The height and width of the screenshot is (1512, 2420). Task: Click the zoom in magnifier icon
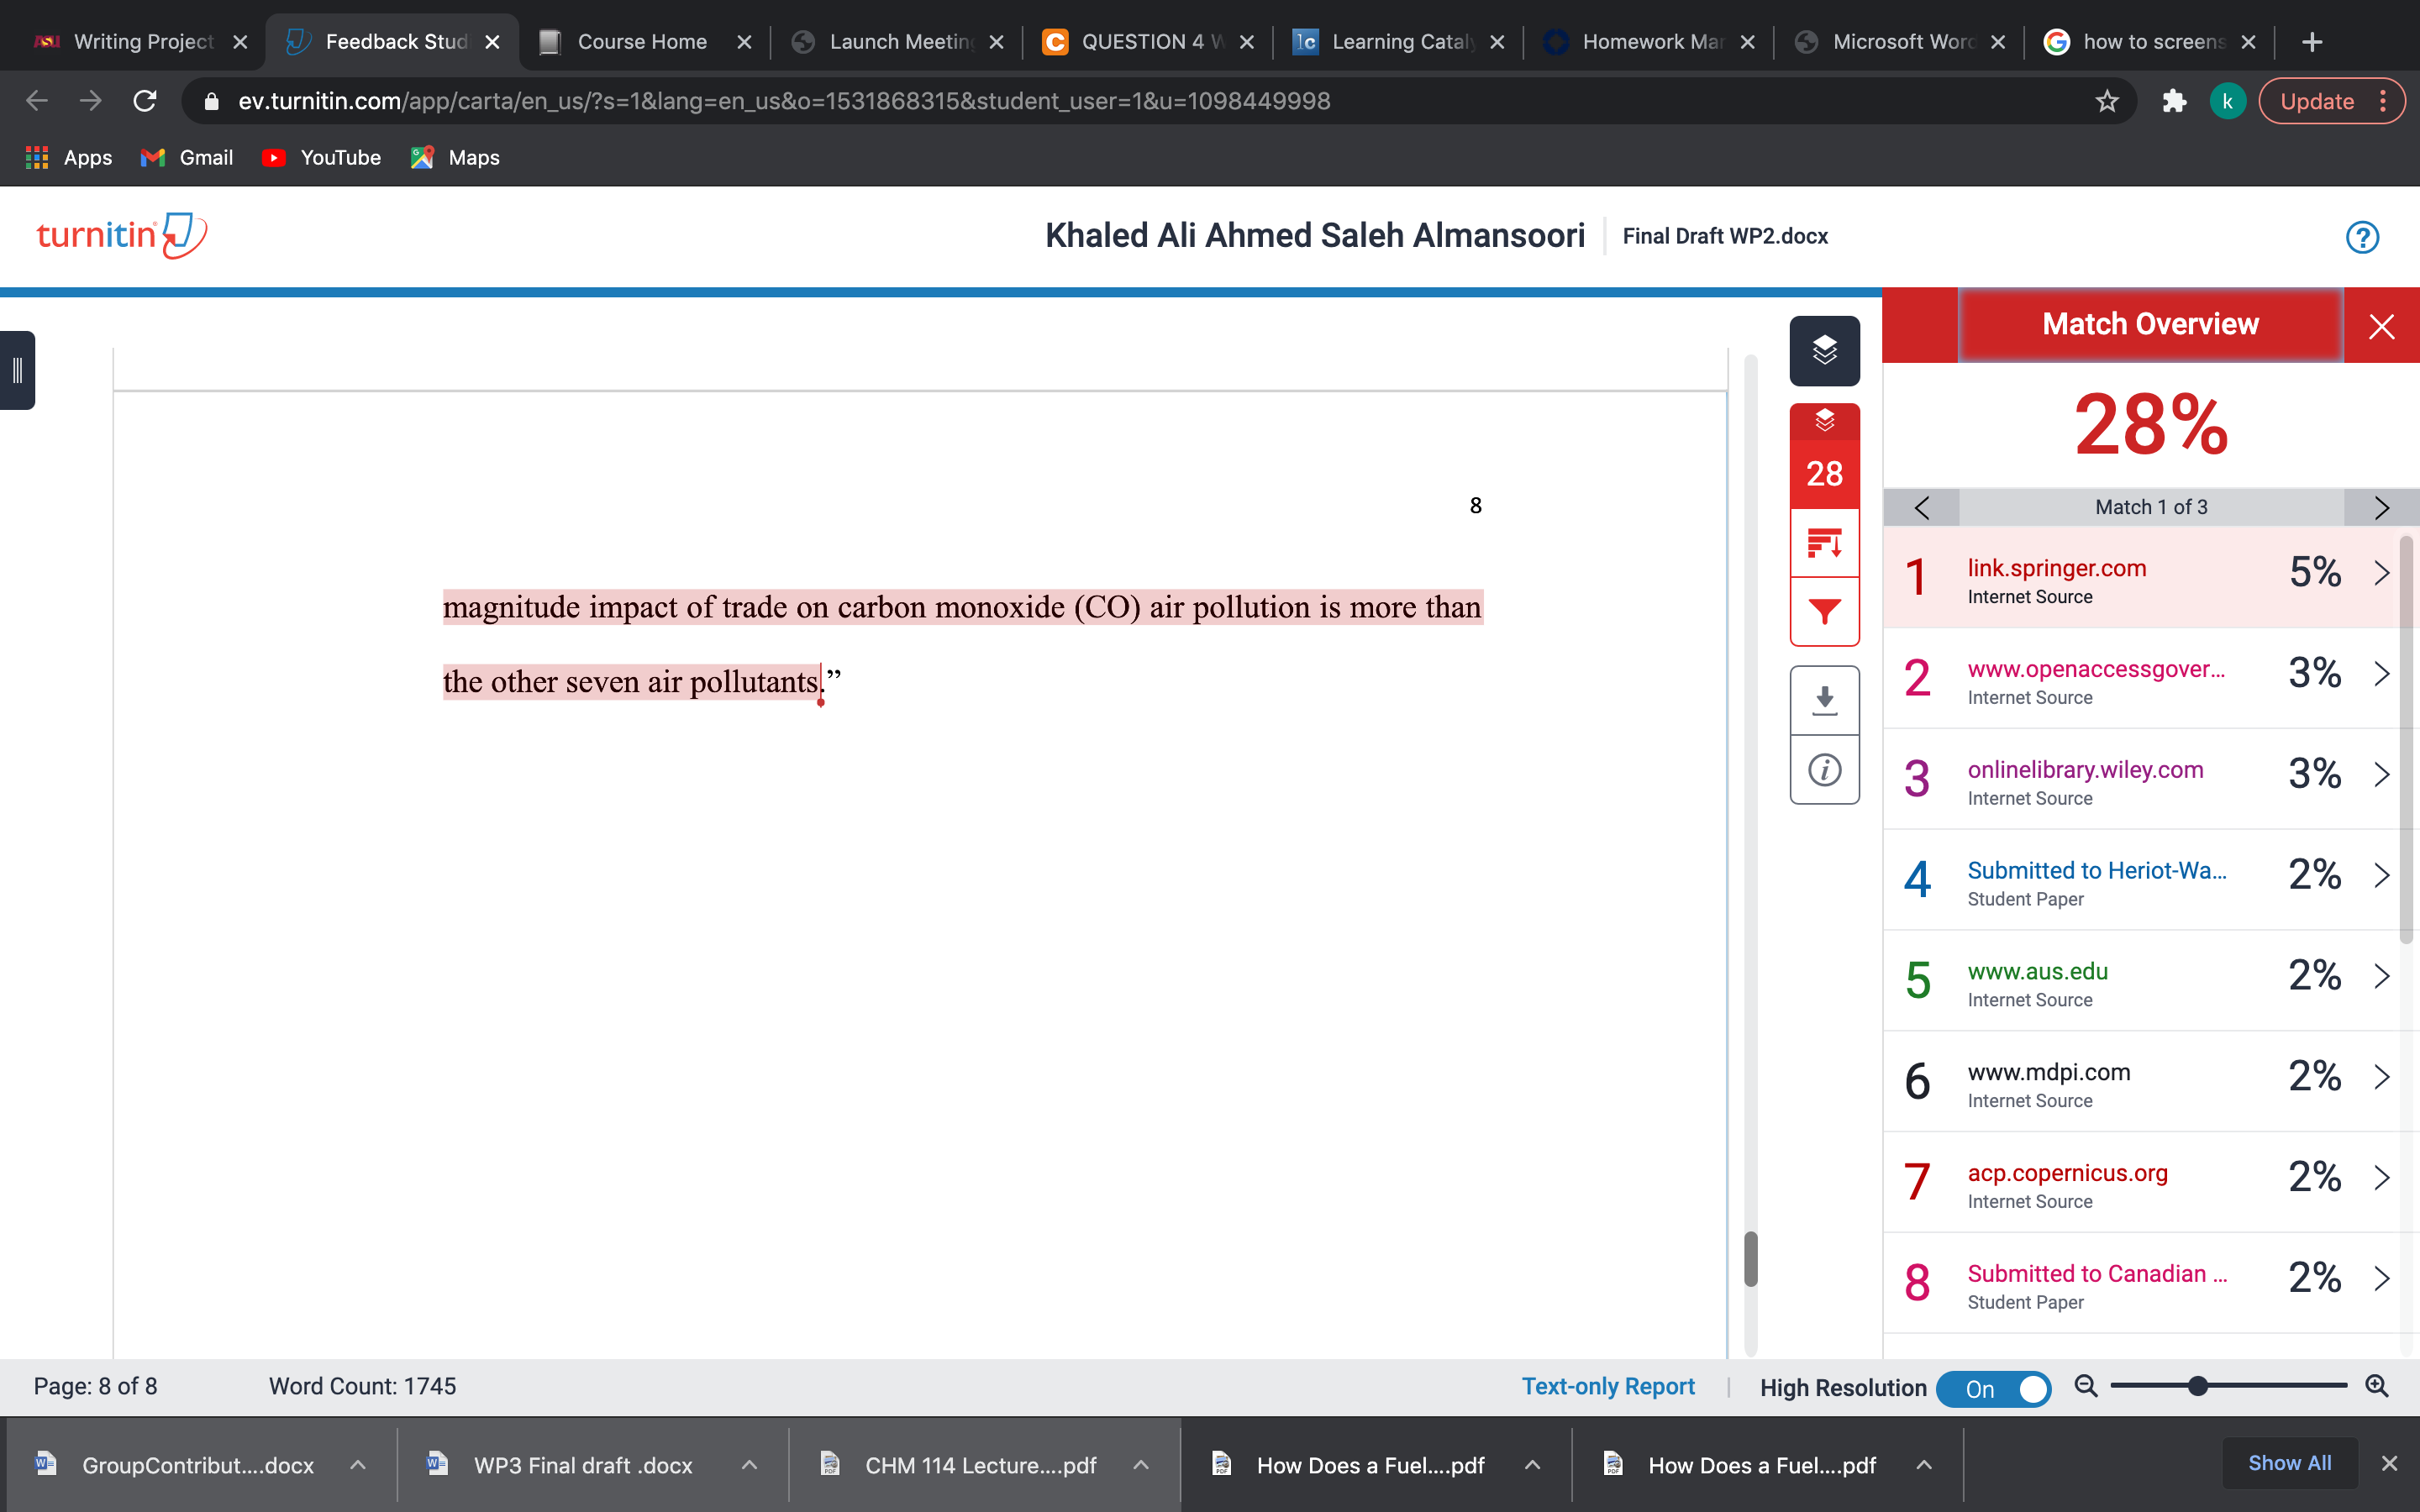(x=2377, y=1386)
